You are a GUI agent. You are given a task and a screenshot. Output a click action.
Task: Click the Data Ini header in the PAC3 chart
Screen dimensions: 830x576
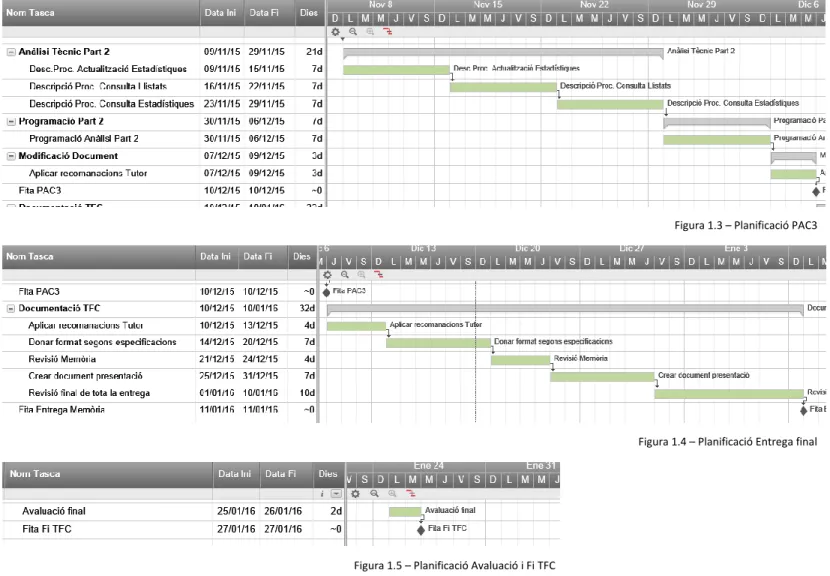[x=220, y=13]
